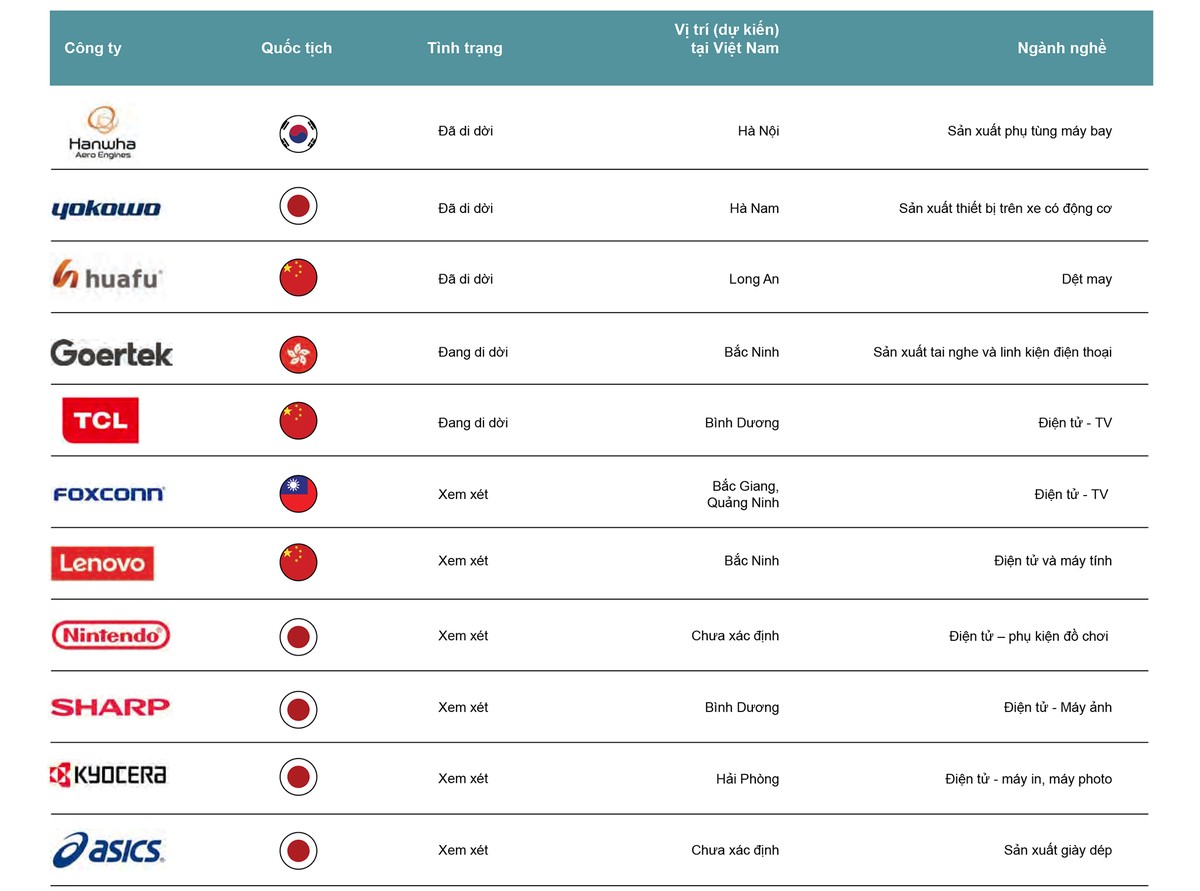Click the red Lenovo logo
Screen dimensions: 1200x891
click(x=102, y=563)
